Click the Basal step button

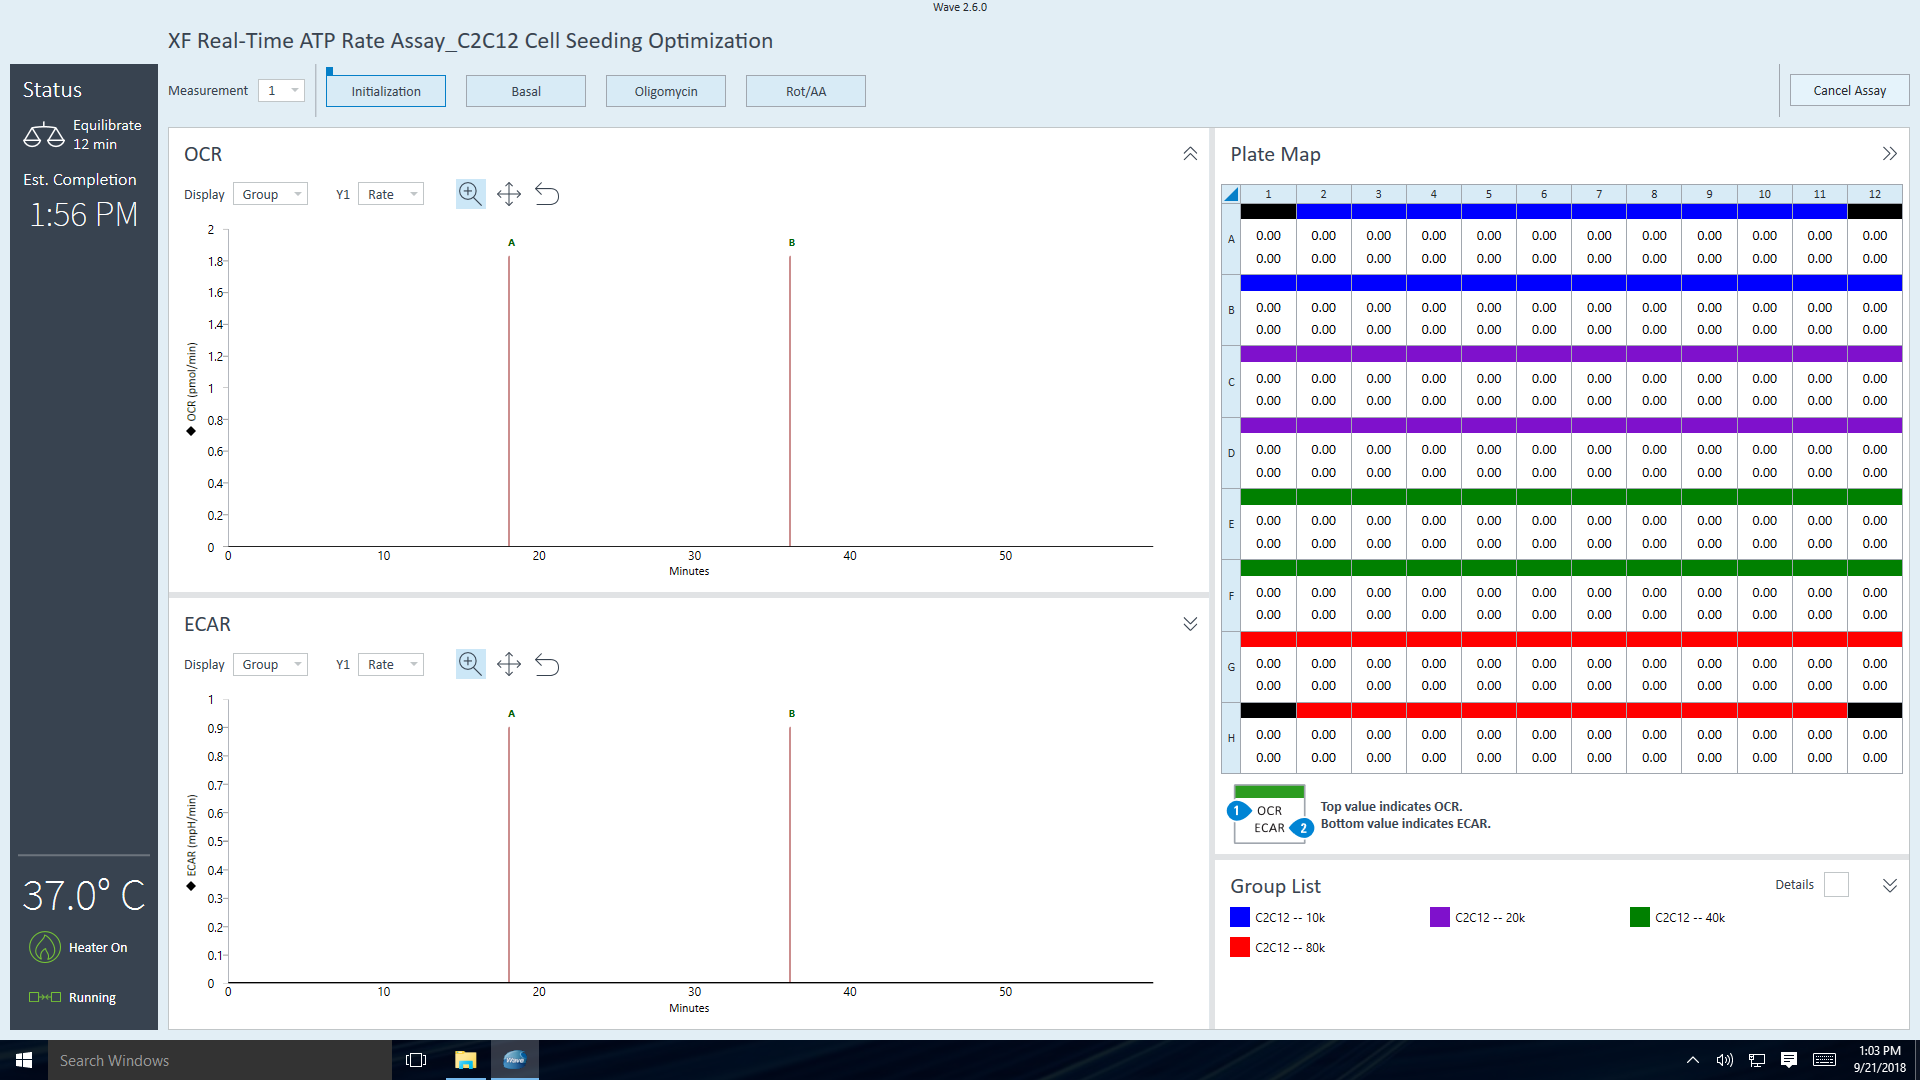[526, 91]
